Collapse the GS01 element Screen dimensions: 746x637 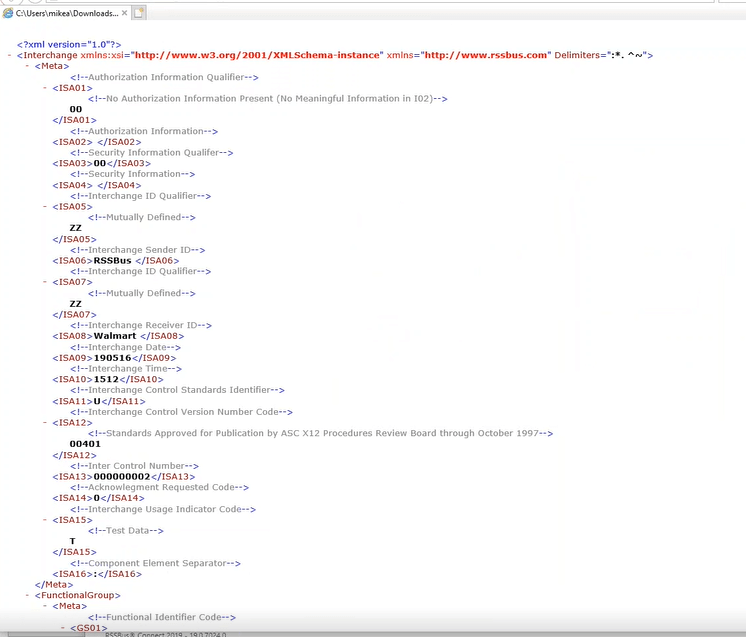coord(63,628)
